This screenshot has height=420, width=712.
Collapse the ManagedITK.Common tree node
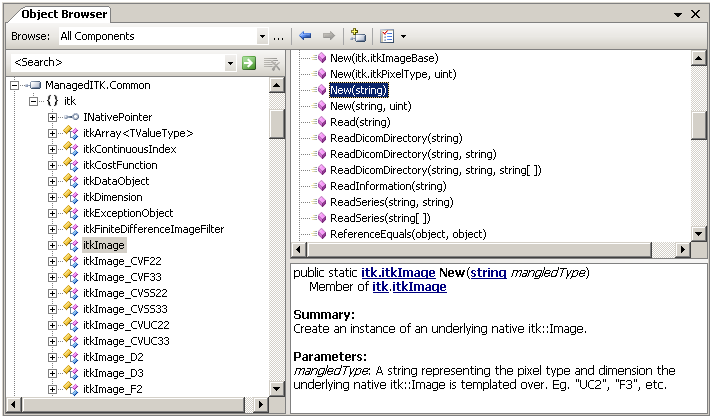coord(14,85)
